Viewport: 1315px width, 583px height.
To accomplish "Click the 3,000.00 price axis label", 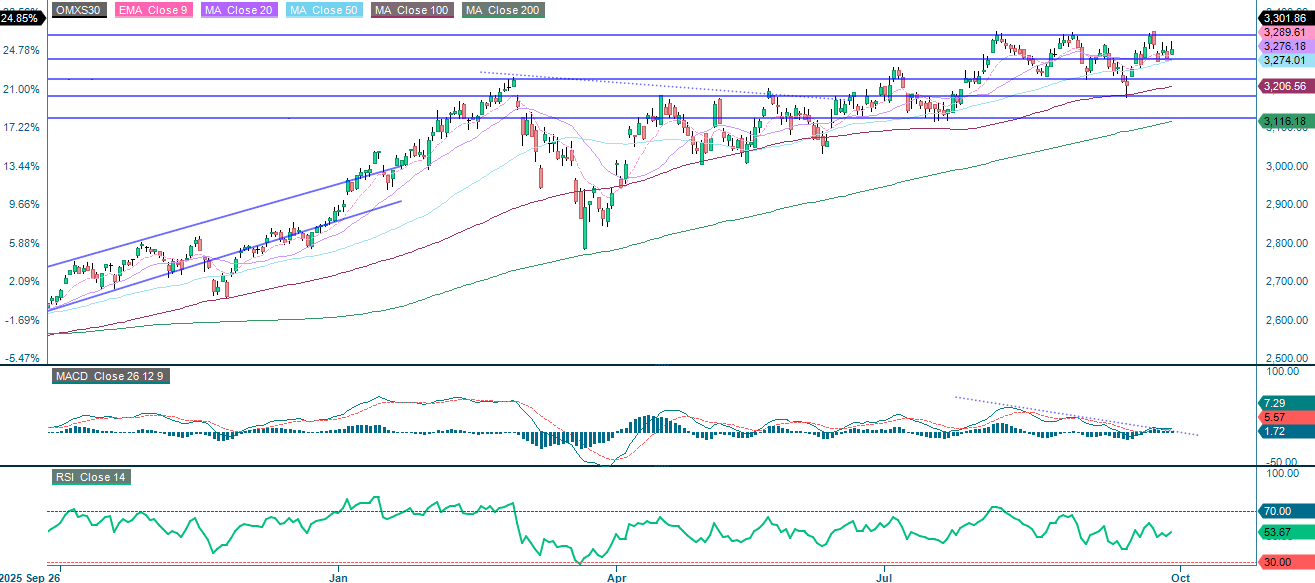I will coord(1287,166).
